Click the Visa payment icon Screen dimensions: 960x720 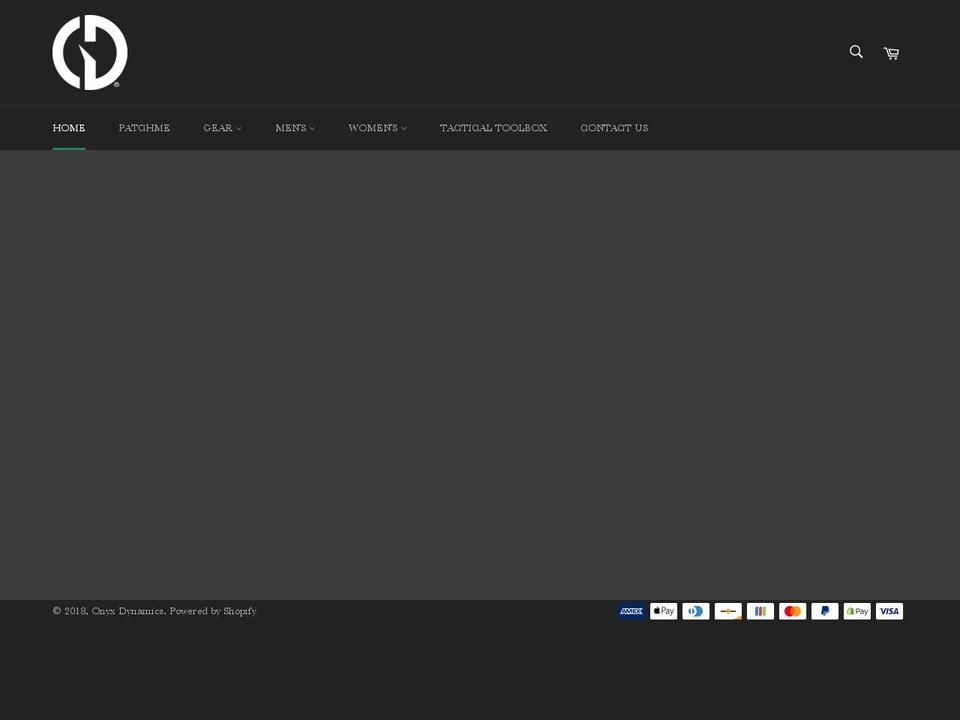pyautogui.click(x=889, y=611)
